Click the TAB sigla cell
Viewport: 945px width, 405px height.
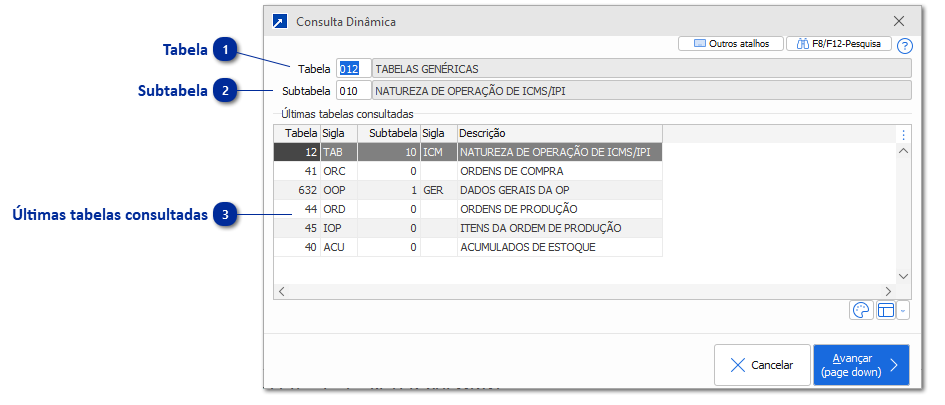point(339,152)
